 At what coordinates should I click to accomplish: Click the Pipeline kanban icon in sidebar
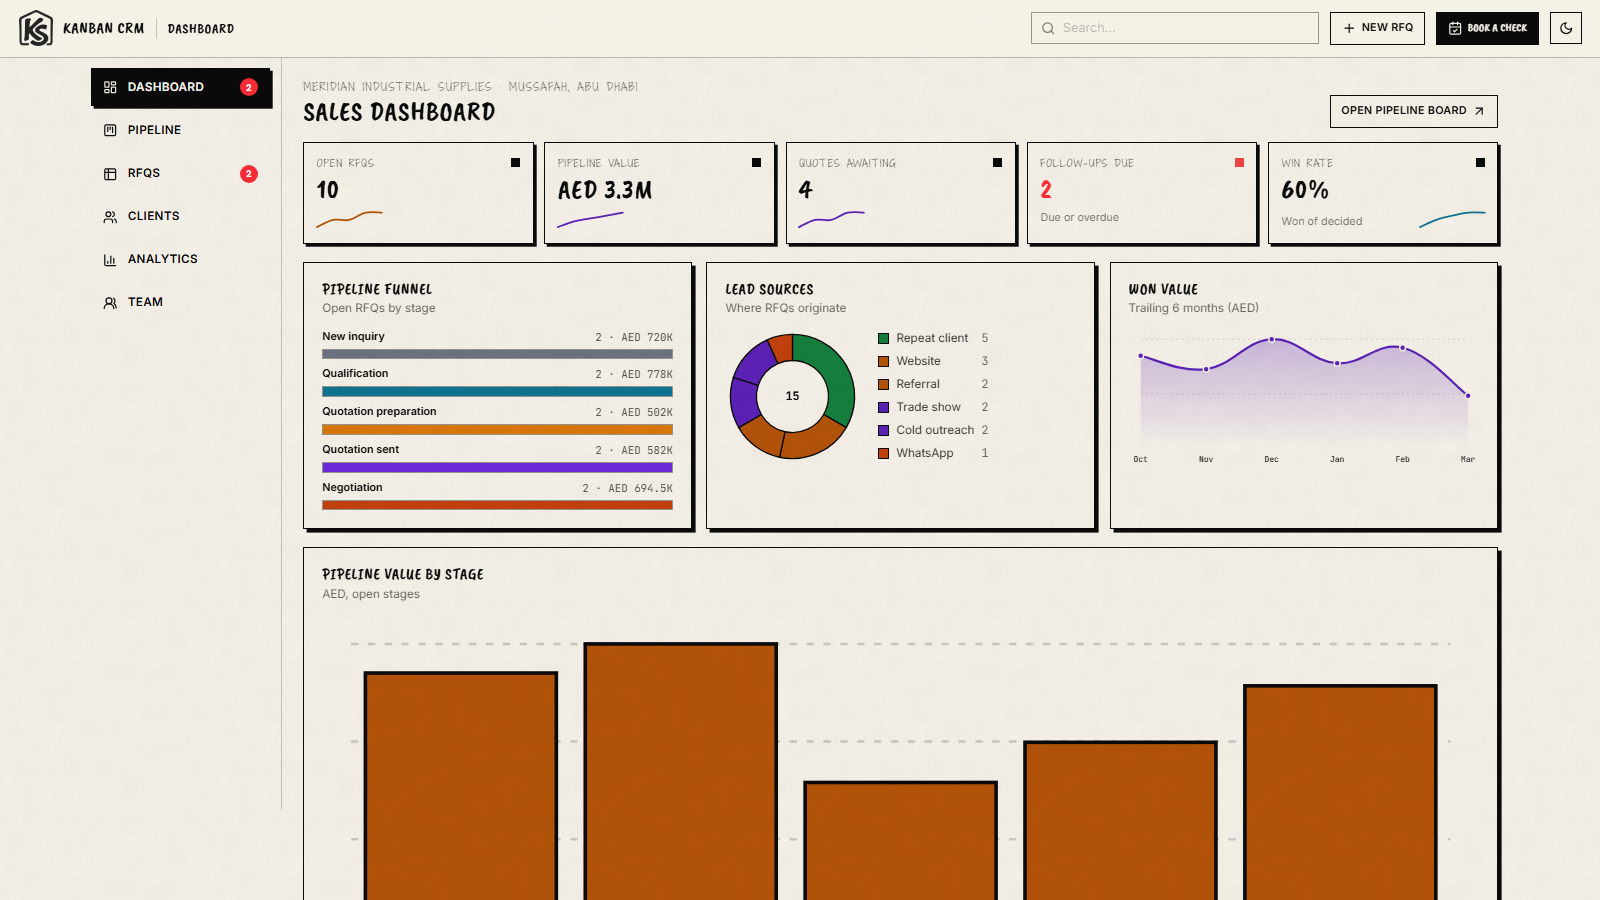(110, 130)
